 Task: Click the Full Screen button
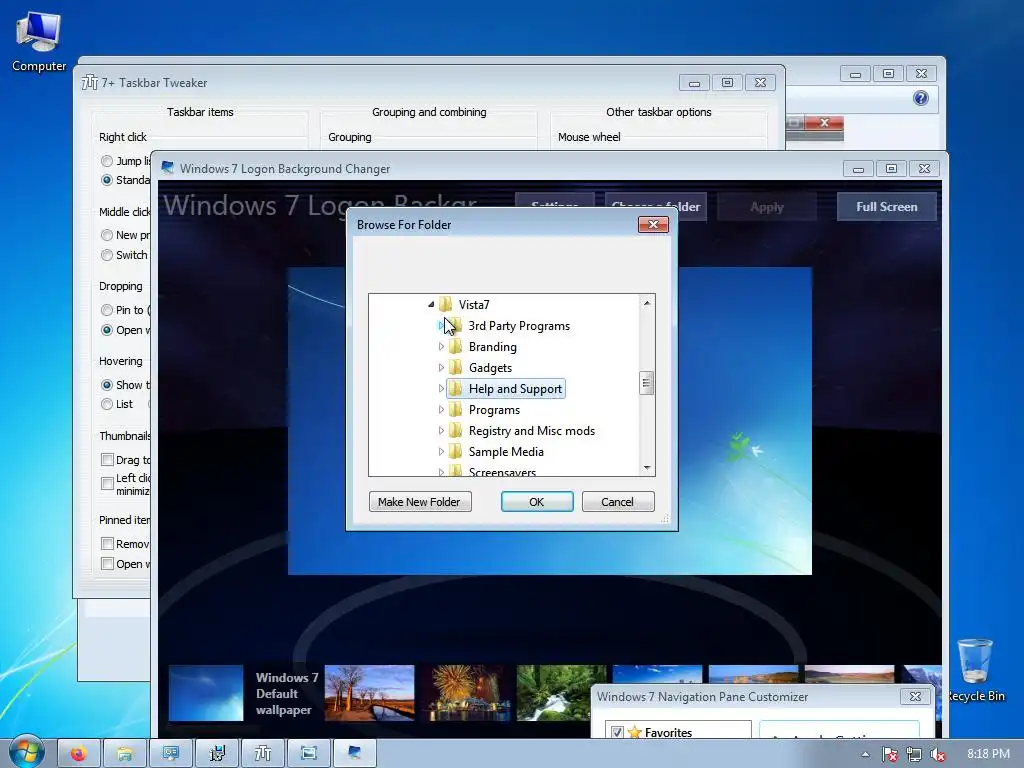click(886, 207)
